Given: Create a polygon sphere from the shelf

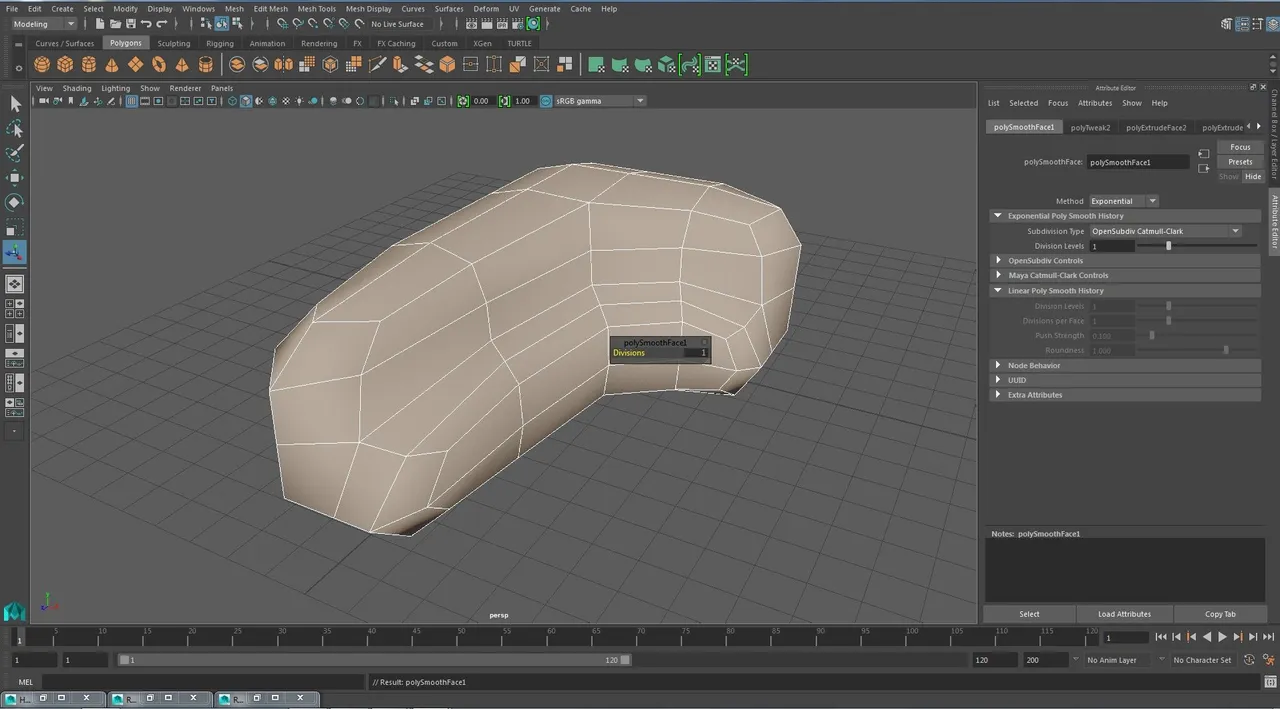Looking at the screenshot, I should 42,65.
